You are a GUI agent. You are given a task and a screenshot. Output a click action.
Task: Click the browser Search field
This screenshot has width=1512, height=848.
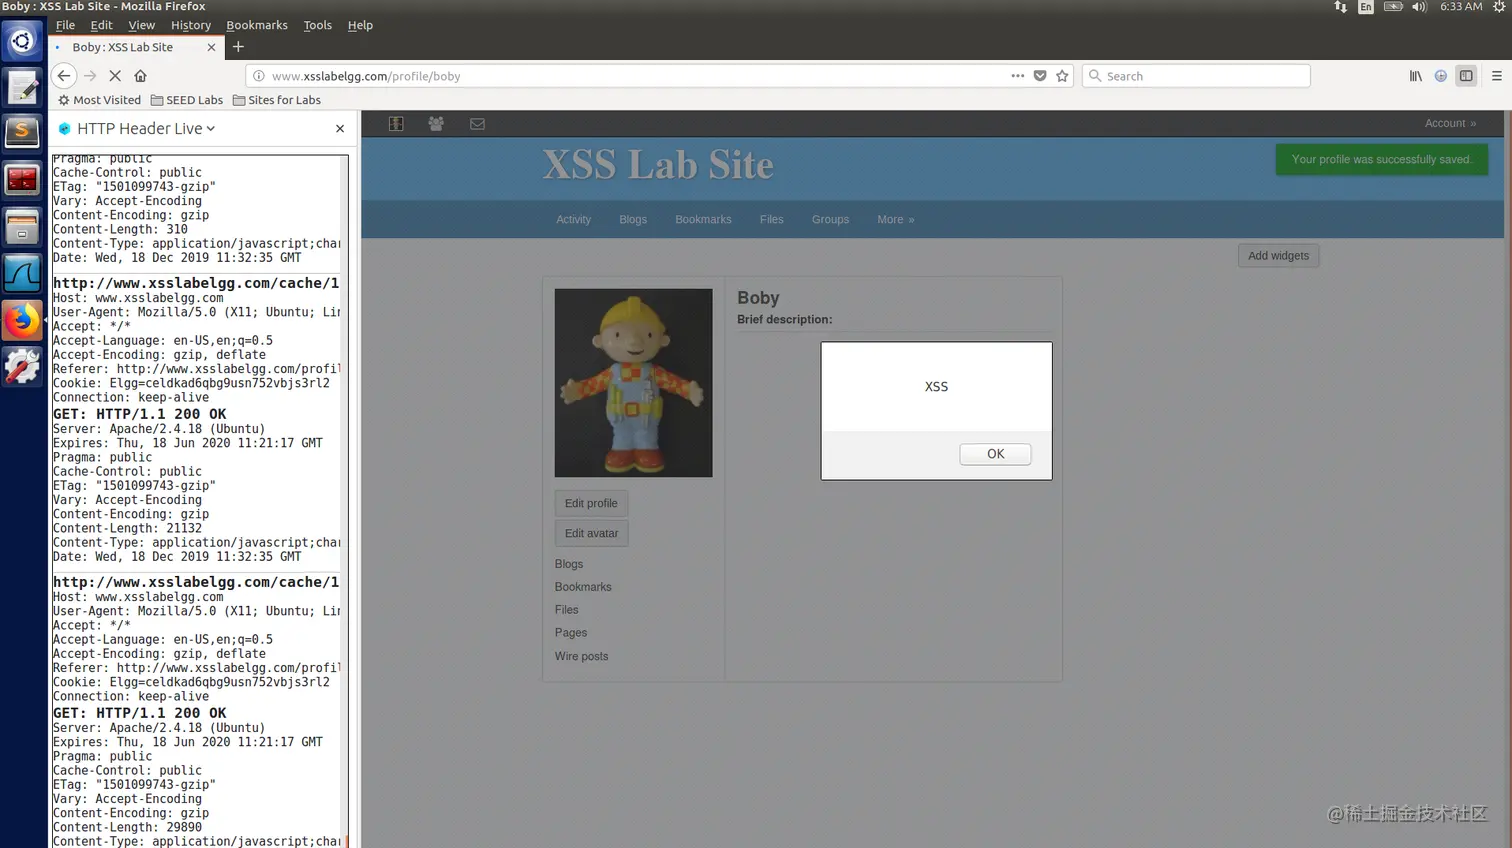tap(1196, 76)
